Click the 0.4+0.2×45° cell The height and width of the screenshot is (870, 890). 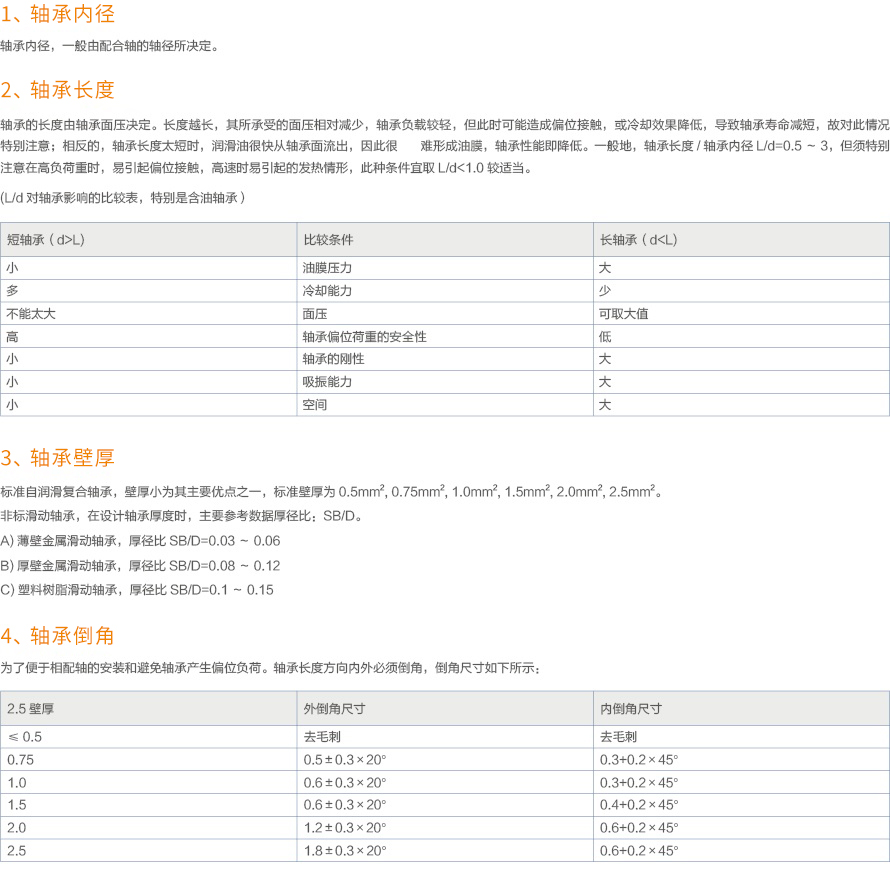point(741,805)
